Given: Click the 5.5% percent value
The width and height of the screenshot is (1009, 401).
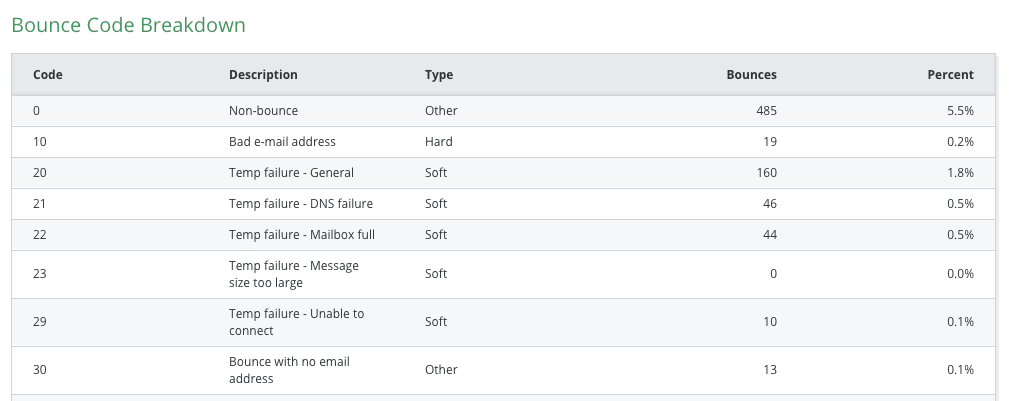Looking at the screenshot, I should tap(959, 111).
